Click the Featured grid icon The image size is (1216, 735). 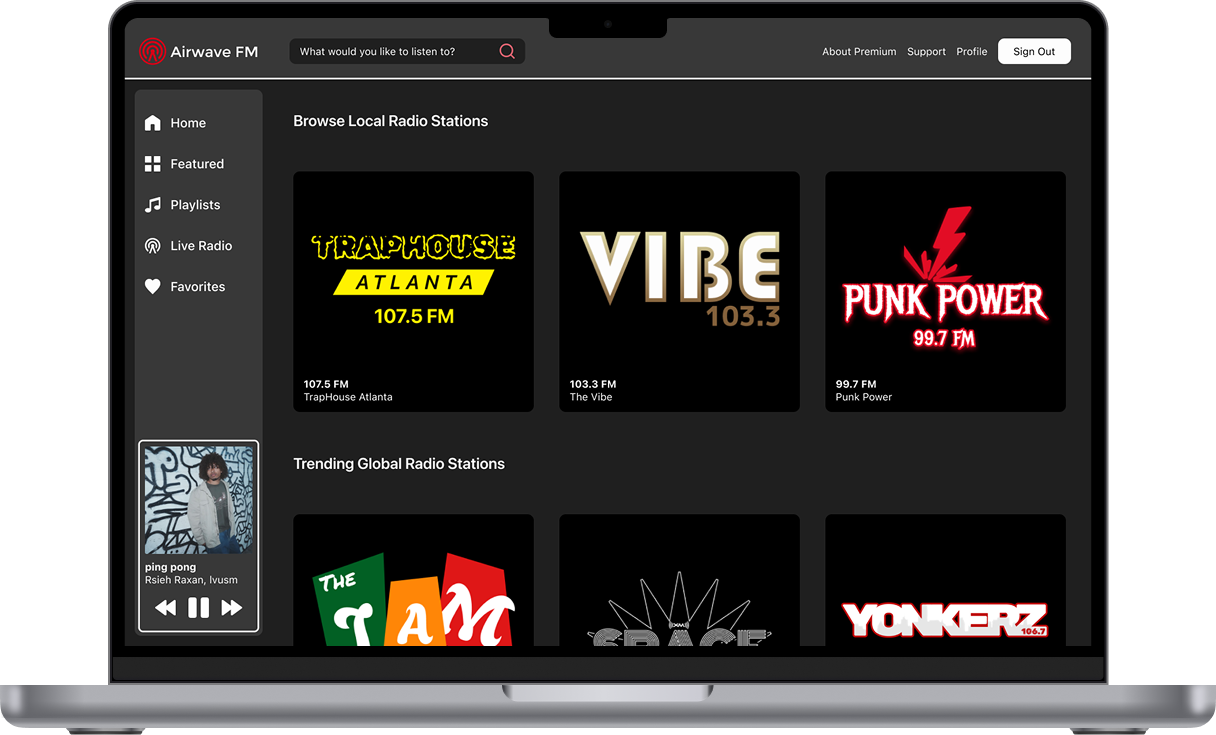tap(153, 164)
